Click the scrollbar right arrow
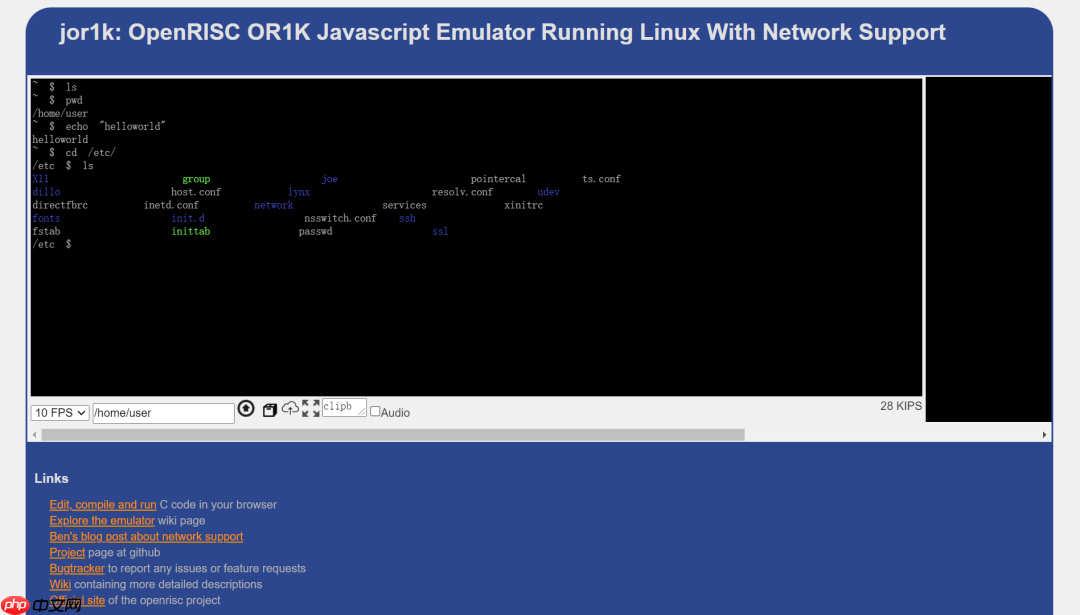Viewport: 1080px width, 615px height. [x=1044, y=435]
